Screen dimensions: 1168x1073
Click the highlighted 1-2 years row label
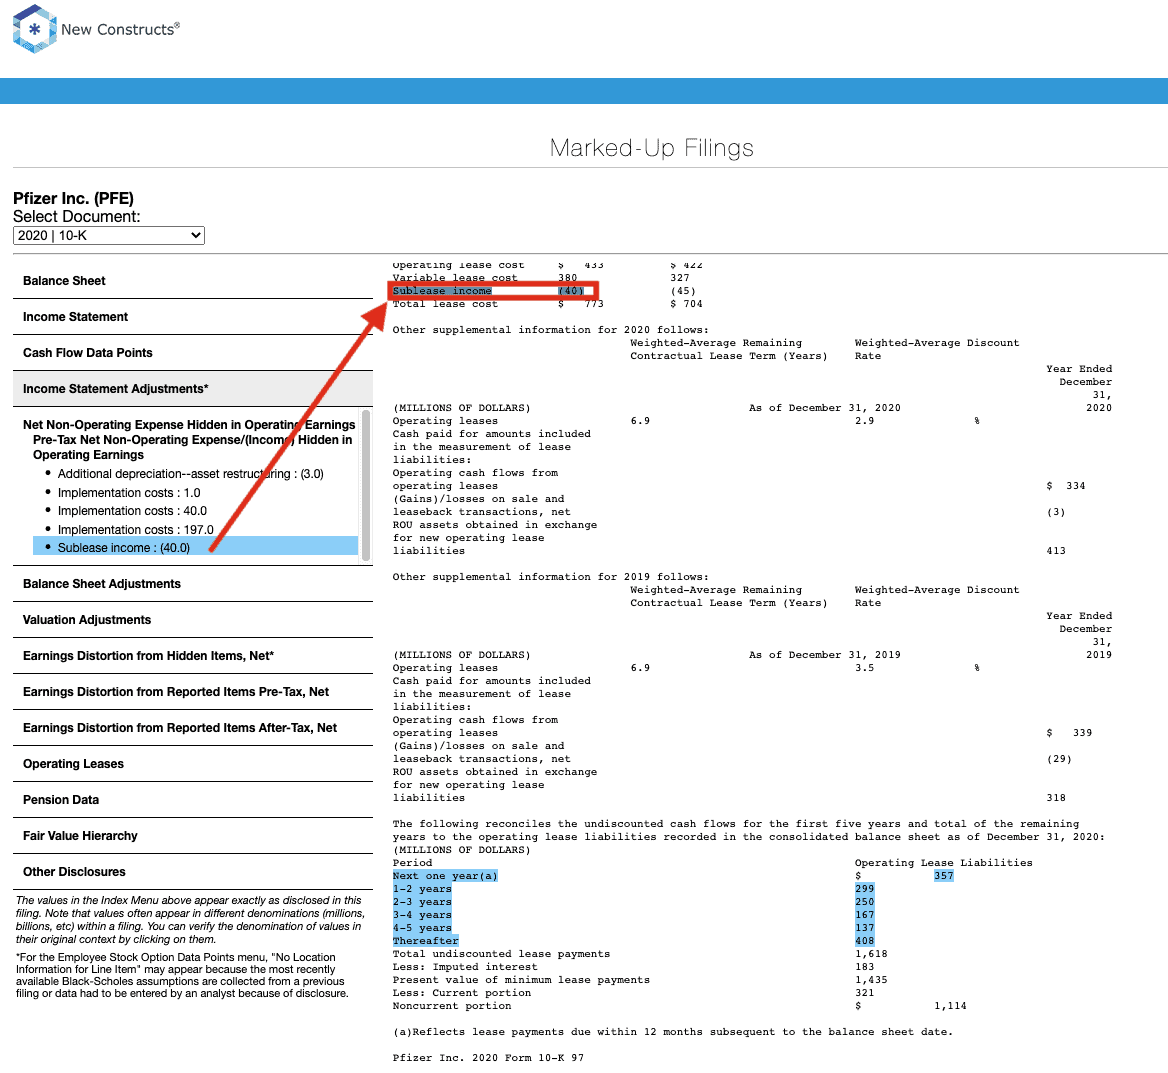pyautogui.click(x=422, y=889)
